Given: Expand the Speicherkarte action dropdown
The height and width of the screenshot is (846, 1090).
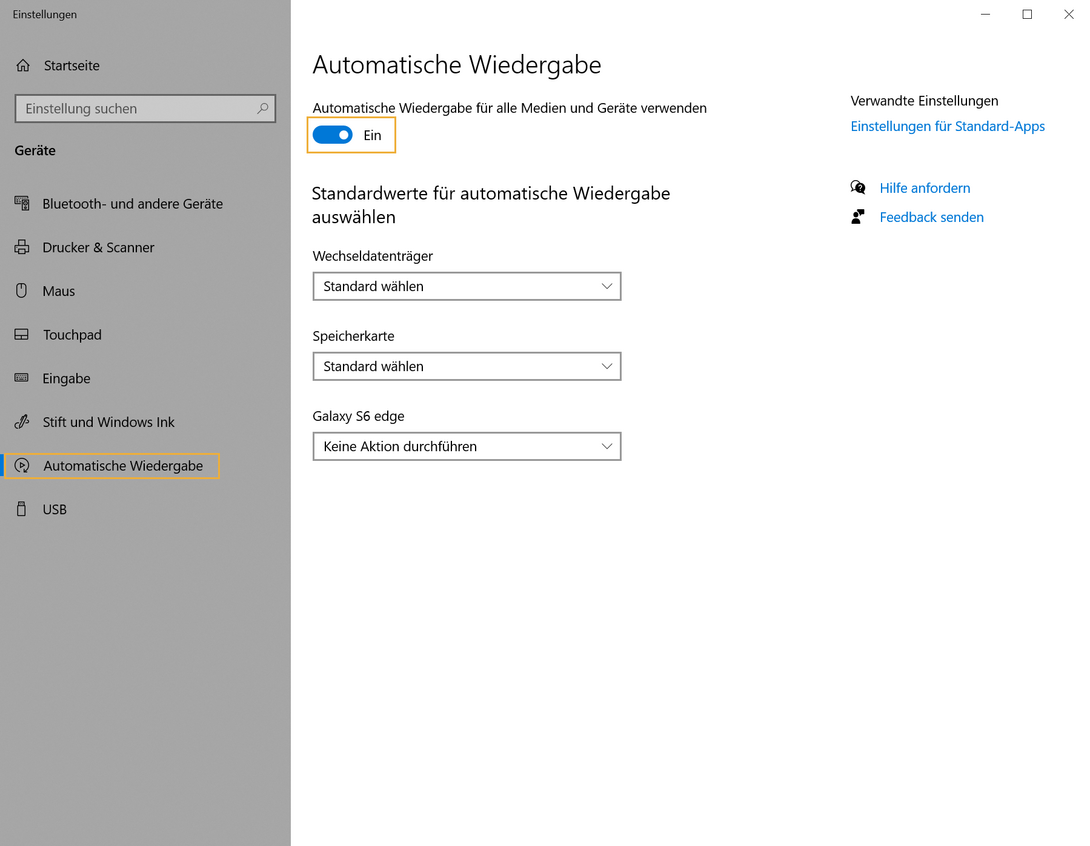Looking at the screenshot, I should [x=467, y=366].
